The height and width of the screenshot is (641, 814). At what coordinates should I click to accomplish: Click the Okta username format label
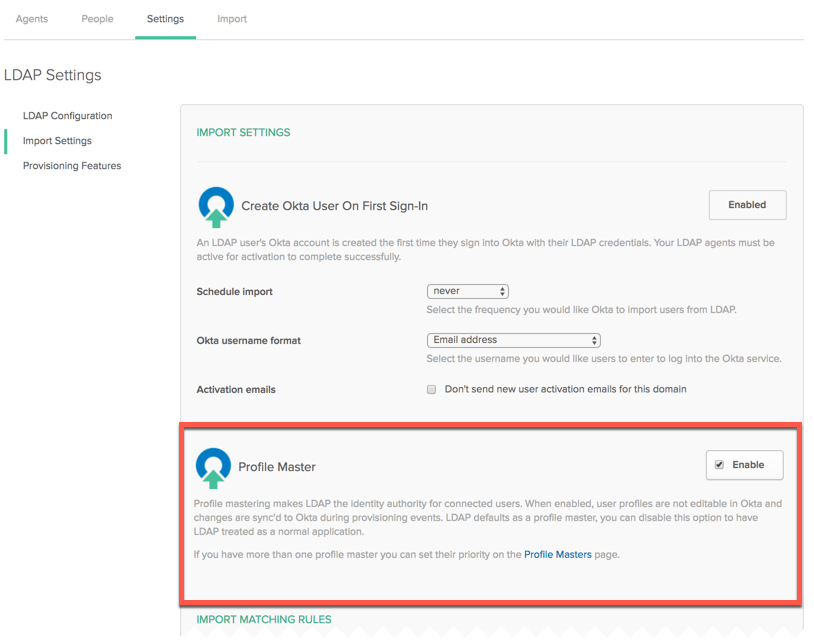point(248,340)
